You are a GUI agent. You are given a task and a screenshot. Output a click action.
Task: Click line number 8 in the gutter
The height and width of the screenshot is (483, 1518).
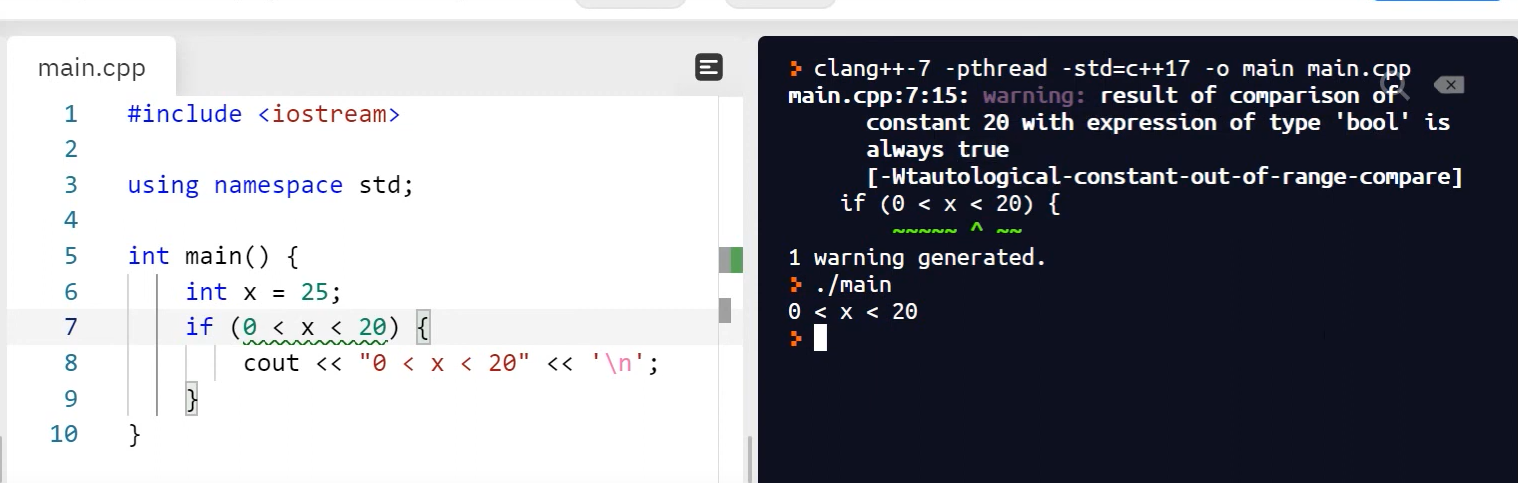click(x=70, y=363)
